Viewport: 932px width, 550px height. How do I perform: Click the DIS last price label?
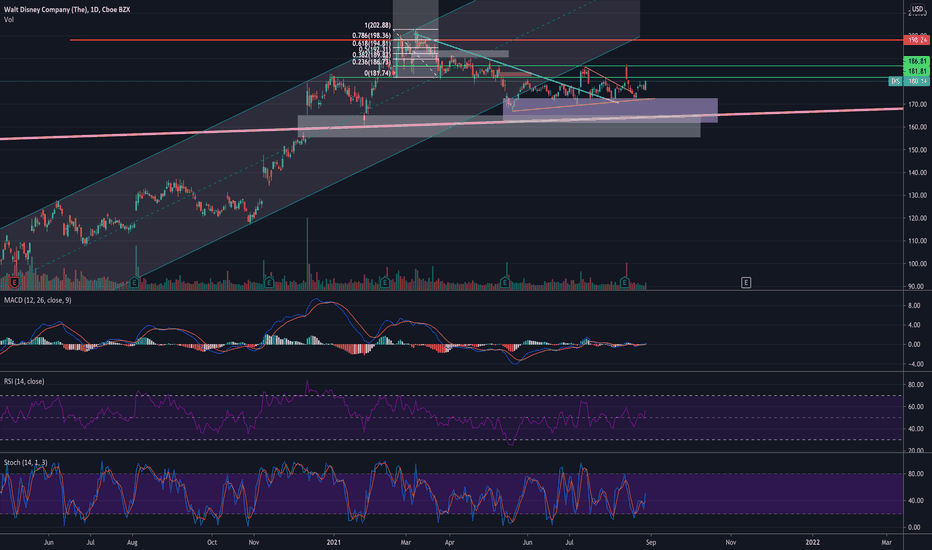coord(909,81)
